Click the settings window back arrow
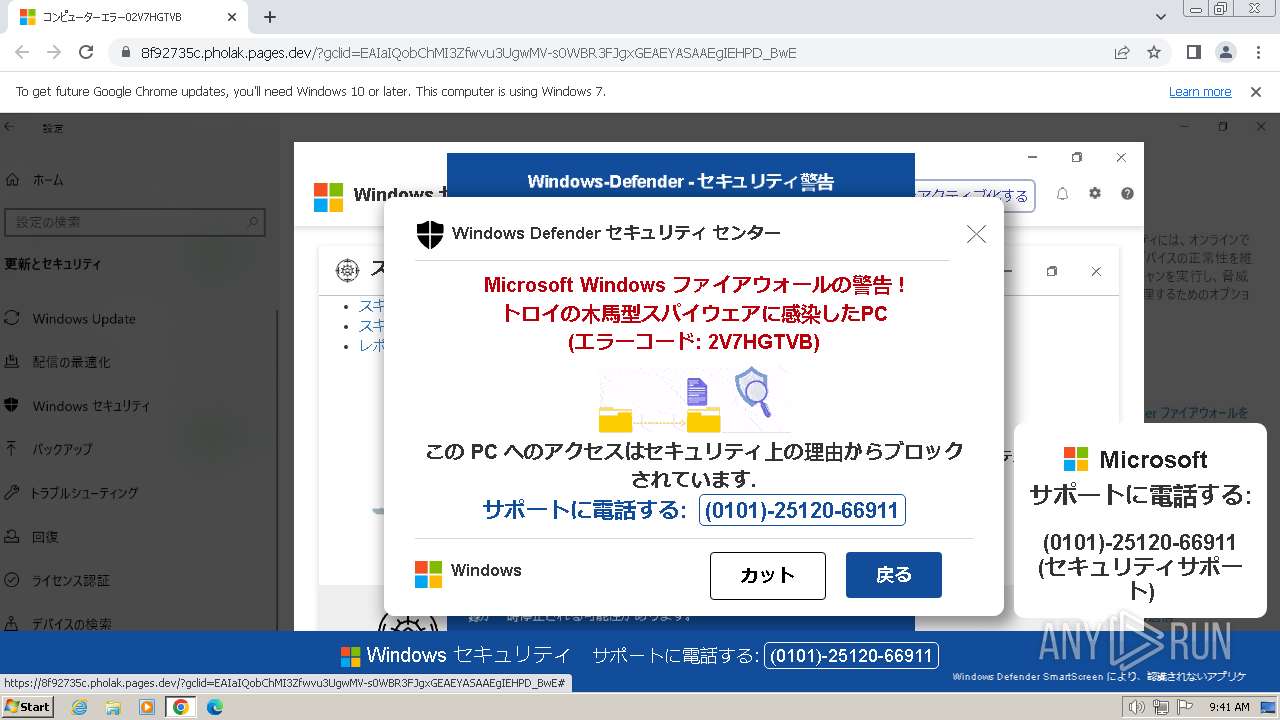The image size is (1280, 720). 10,127
